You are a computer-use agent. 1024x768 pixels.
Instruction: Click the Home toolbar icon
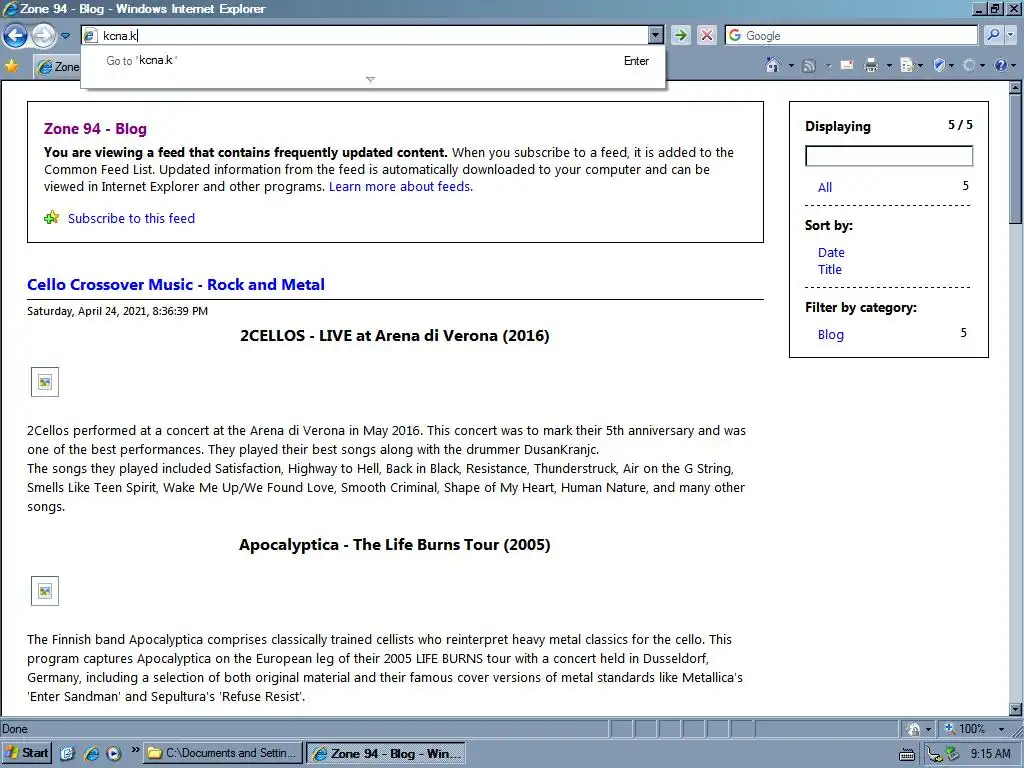[x=773, y=65]
